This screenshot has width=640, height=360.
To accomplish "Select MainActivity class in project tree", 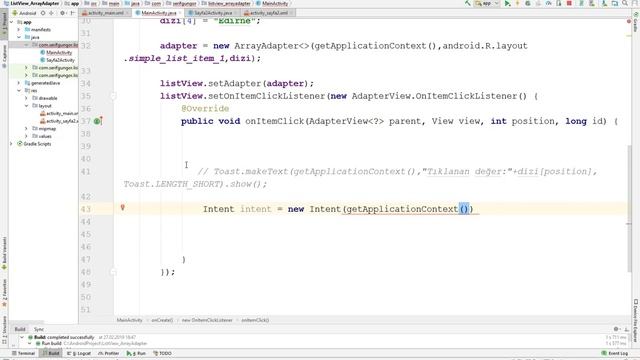I will click(56, 52).
